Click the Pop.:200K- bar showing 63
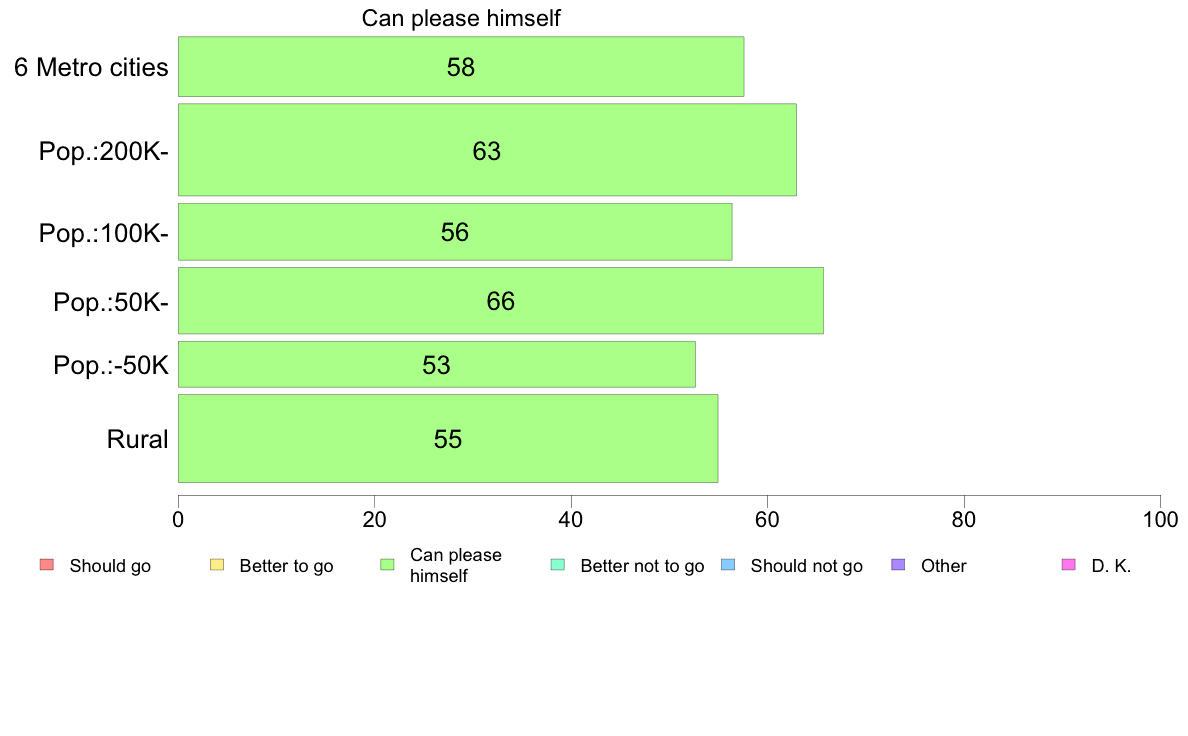 [x=487, y=150]
